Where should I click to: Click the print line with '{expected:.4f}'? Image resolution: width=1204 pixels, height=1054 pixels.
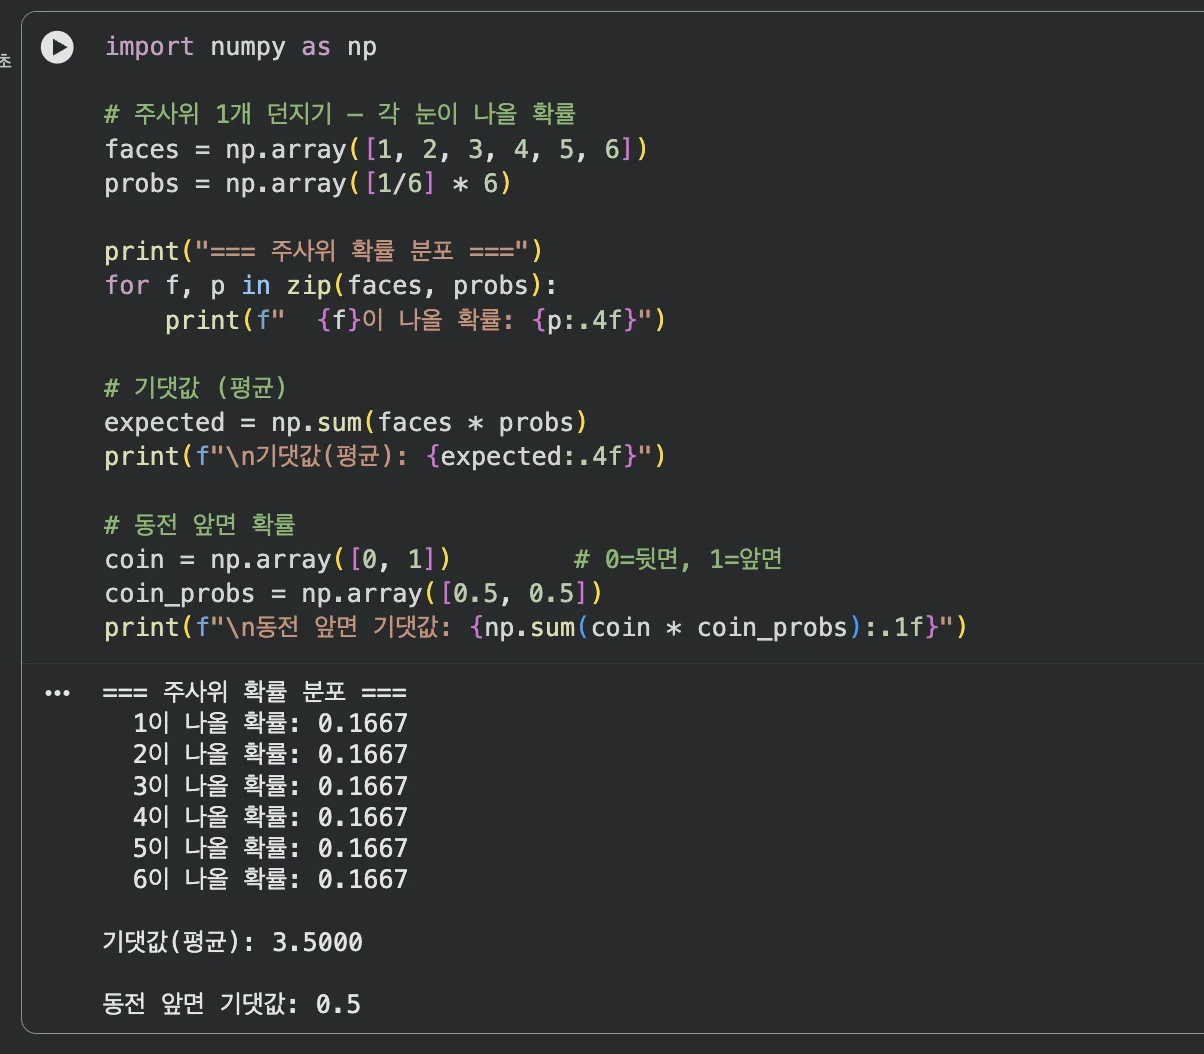pos(385,456)
